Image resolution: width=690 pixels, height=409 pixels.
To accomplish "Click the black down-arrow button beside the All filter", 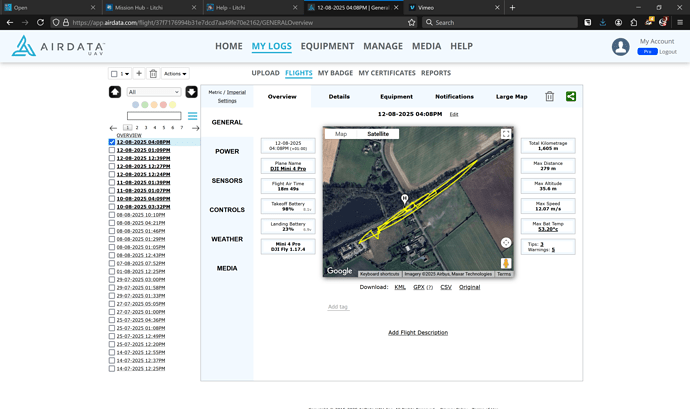I will (x=191, y=92).
